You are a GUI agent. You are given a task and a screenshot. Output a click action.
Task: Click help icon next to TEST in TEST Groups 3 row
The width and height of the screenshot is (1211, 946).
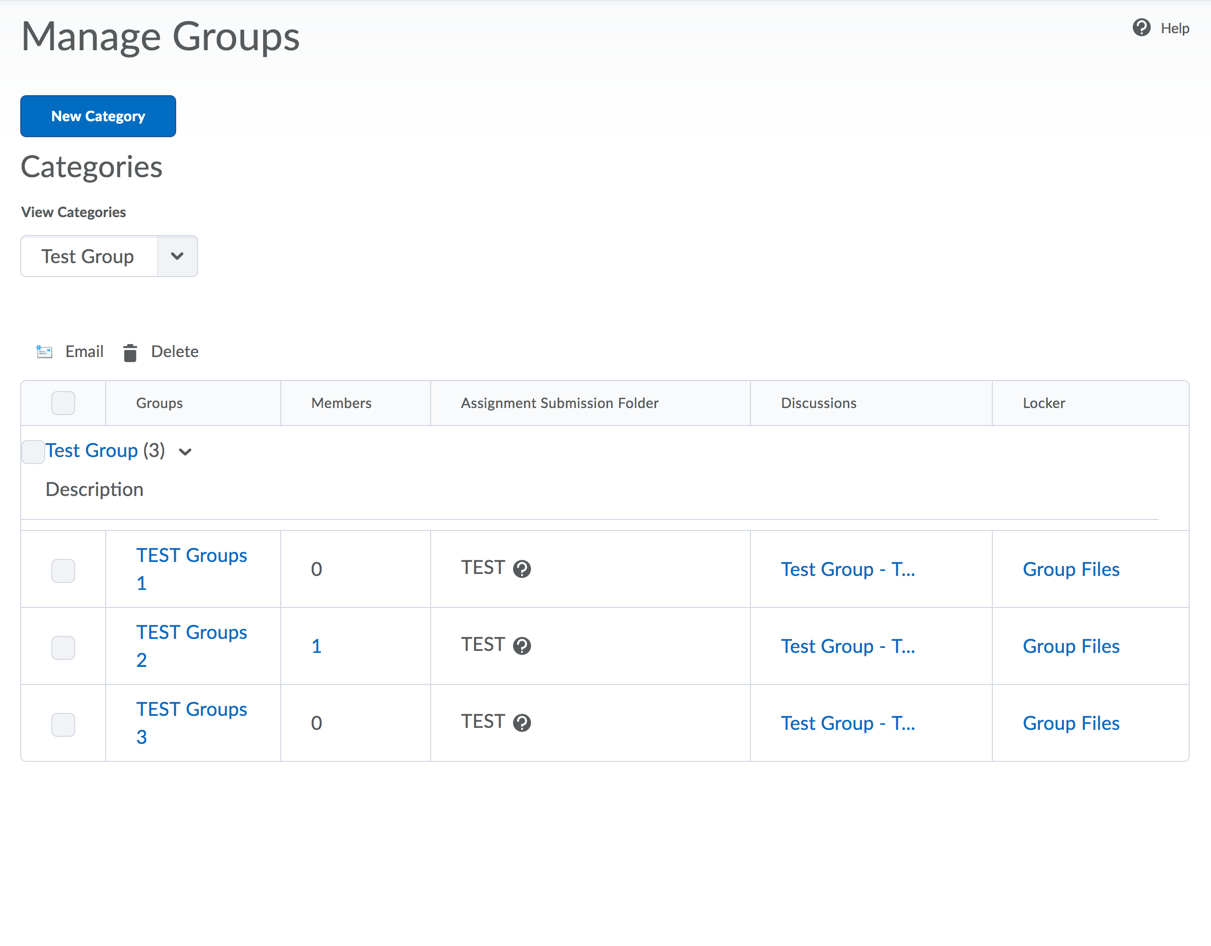[522, 723]
